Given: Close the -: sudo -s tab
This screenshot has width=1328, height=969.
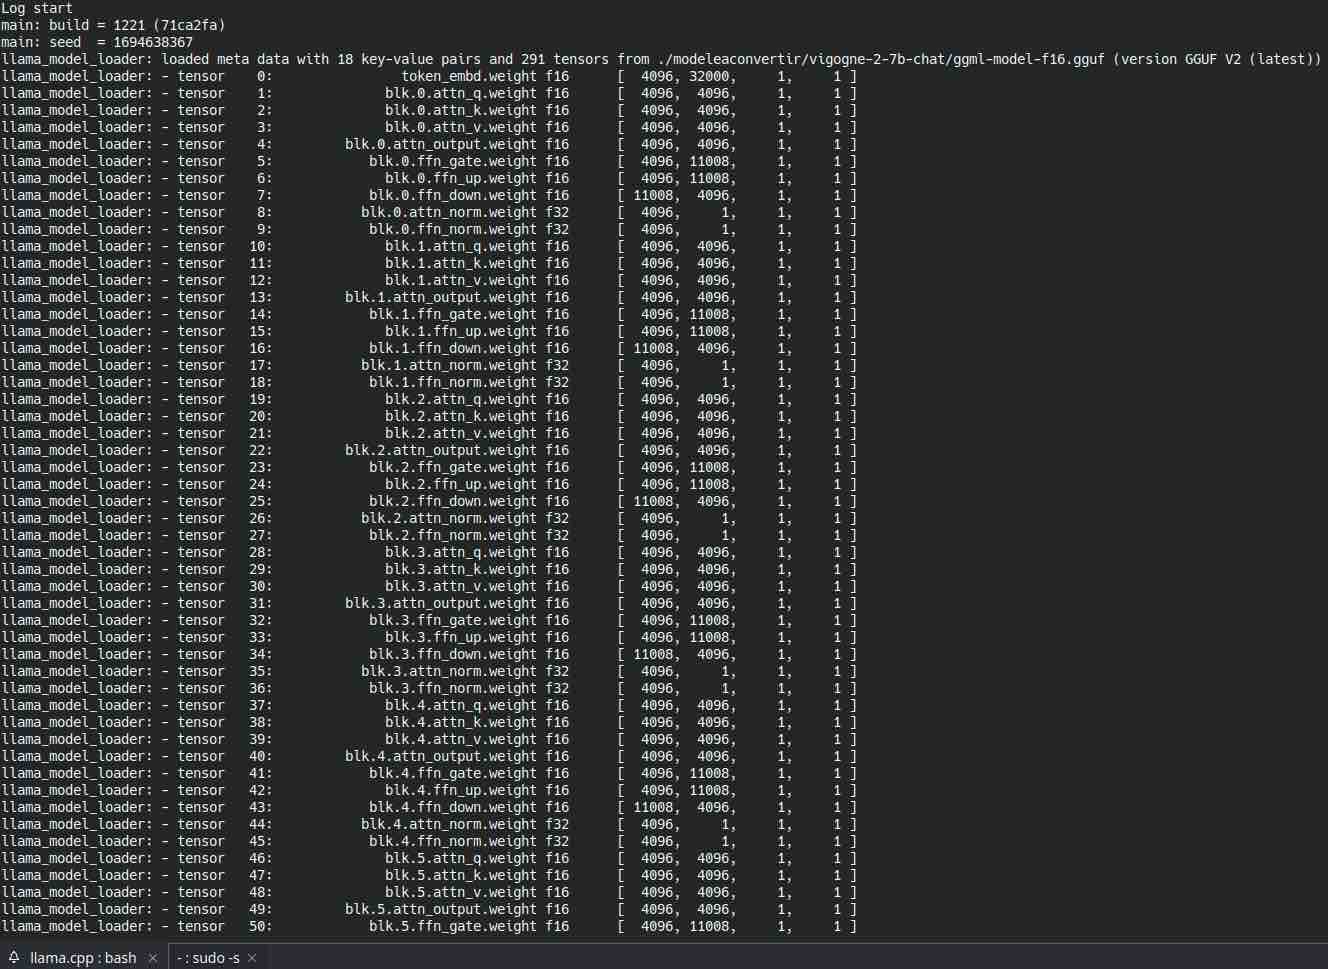Looking at the screenshot, I should pos(252,958).
